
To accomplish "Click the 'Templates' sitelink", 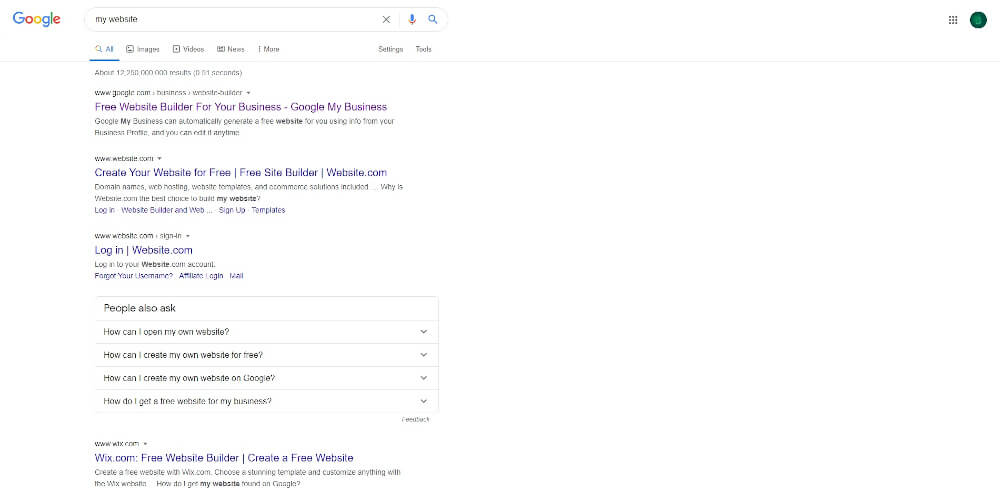I will pos(268,210).
